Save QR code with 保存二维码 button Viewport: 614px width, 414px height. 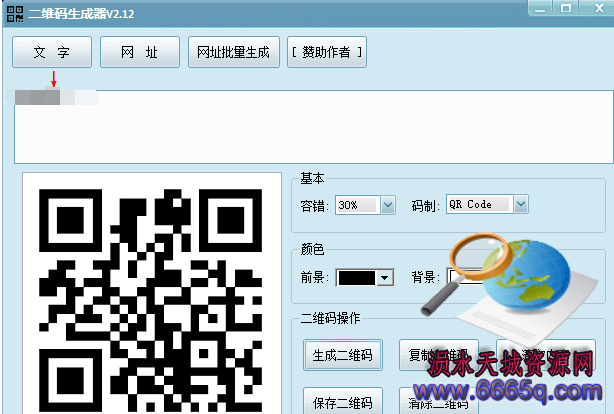coord(343,401)
